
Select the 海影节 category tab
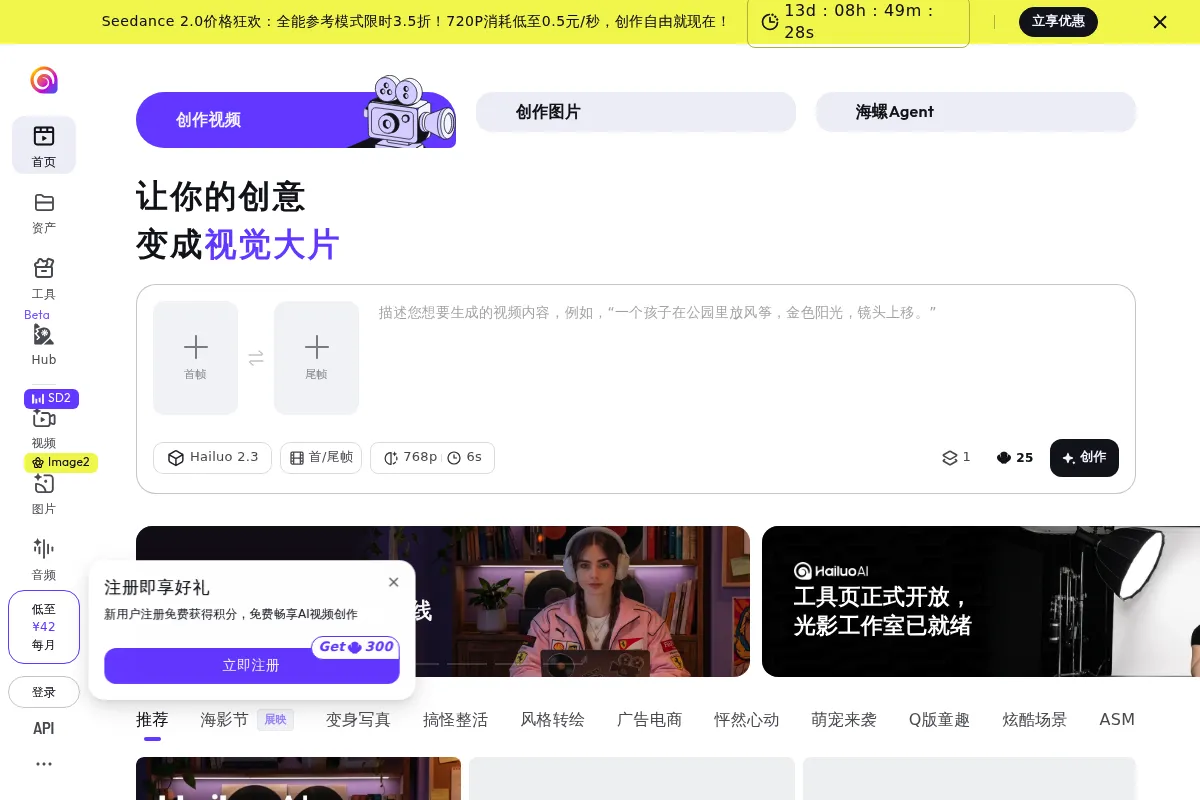[224, 720]
